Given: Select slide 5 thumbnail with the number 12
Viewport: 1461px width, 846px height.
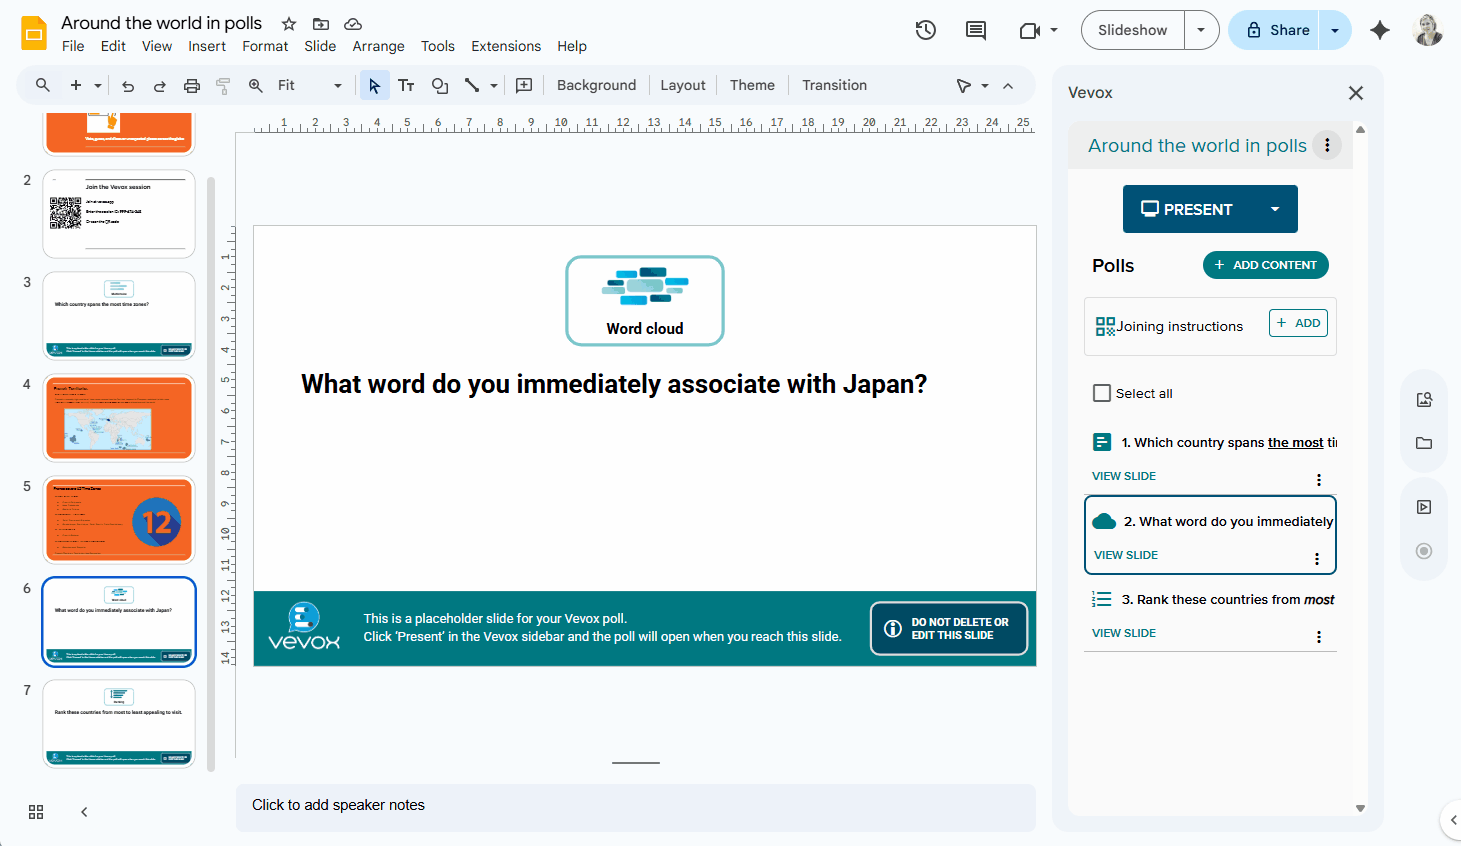Looking at the screenshot, I should 118,520.
